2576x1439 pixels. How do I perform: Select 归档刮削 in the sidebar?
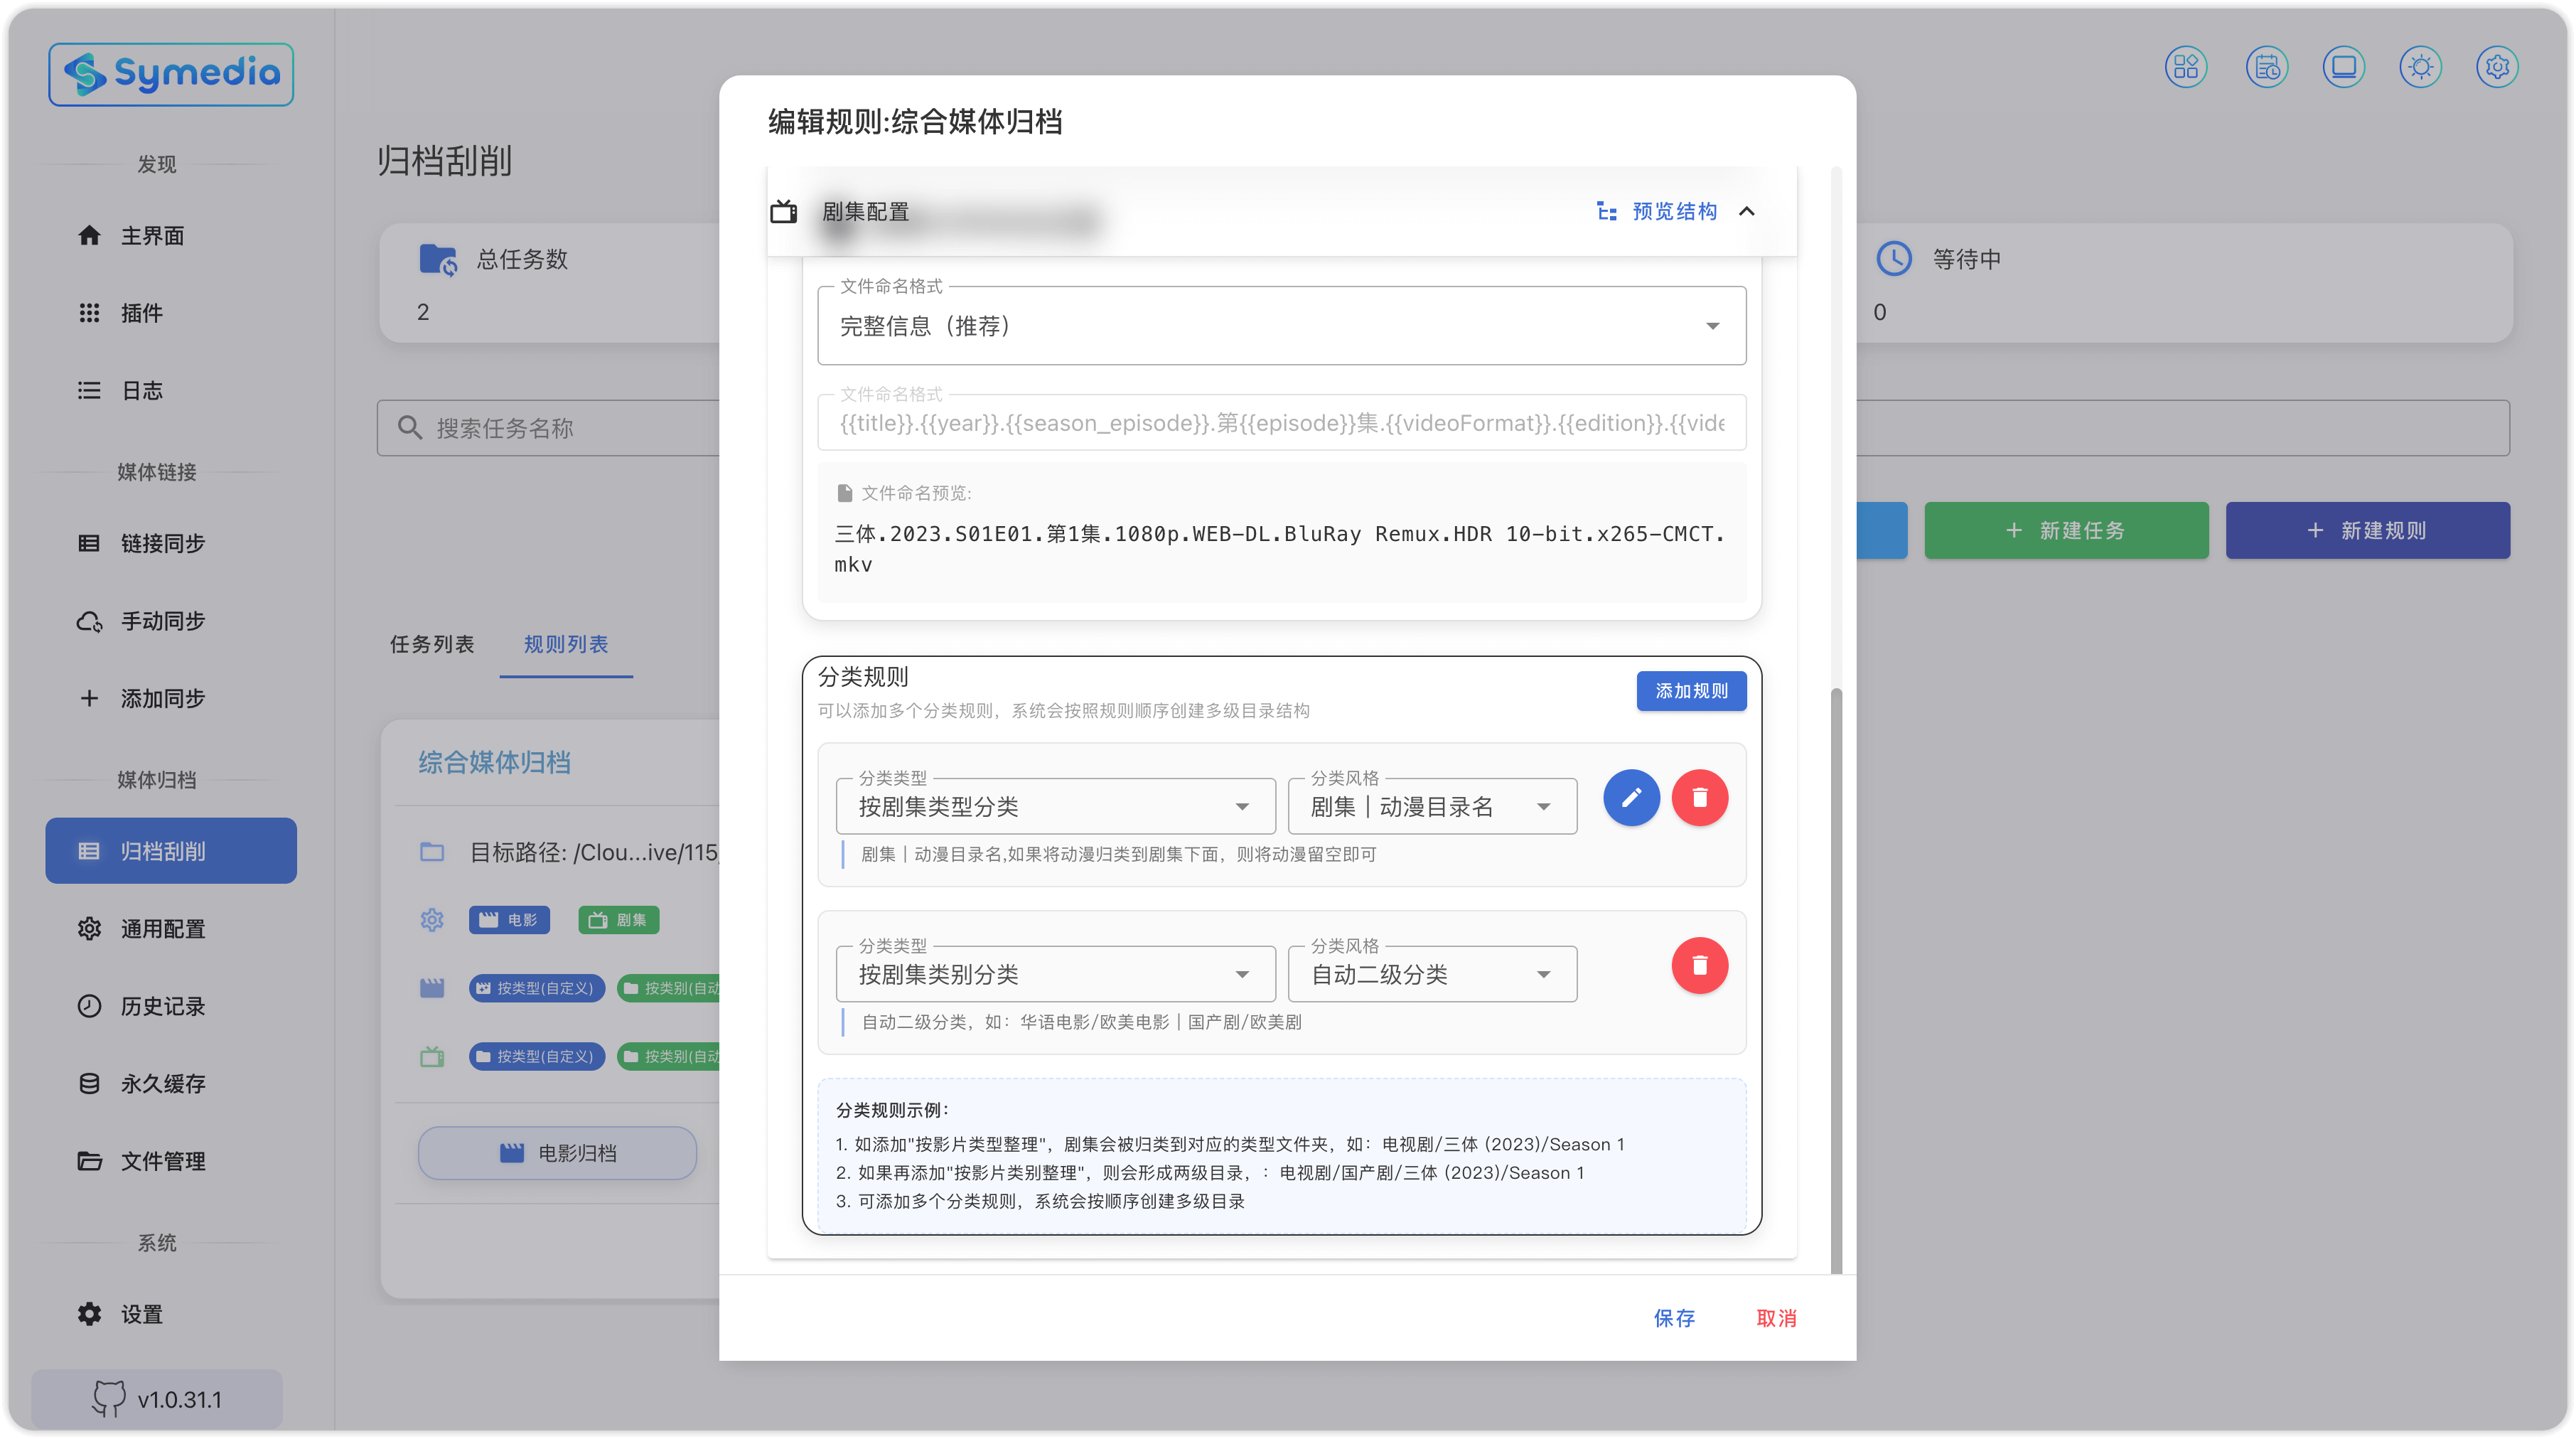point(171,851)
